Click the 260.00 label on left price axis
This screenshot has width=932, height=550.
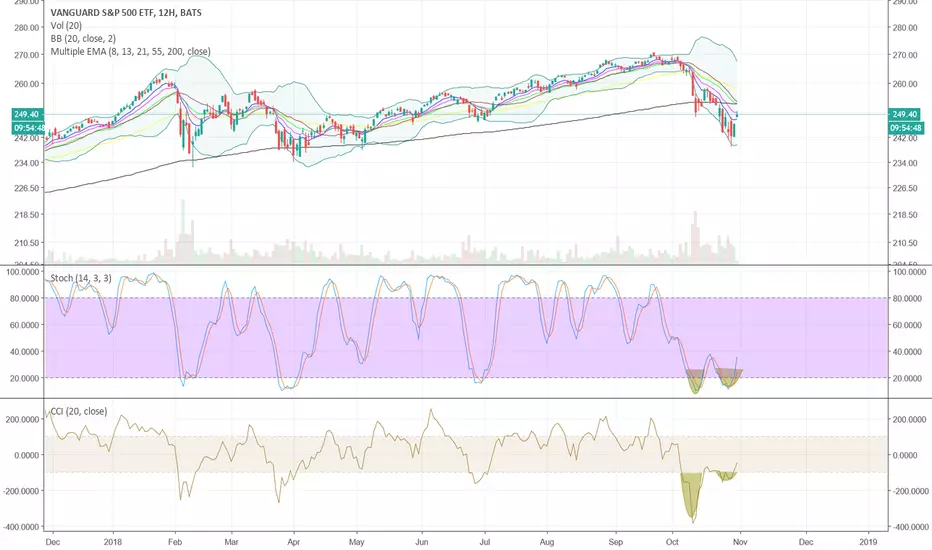pos(27,84)
